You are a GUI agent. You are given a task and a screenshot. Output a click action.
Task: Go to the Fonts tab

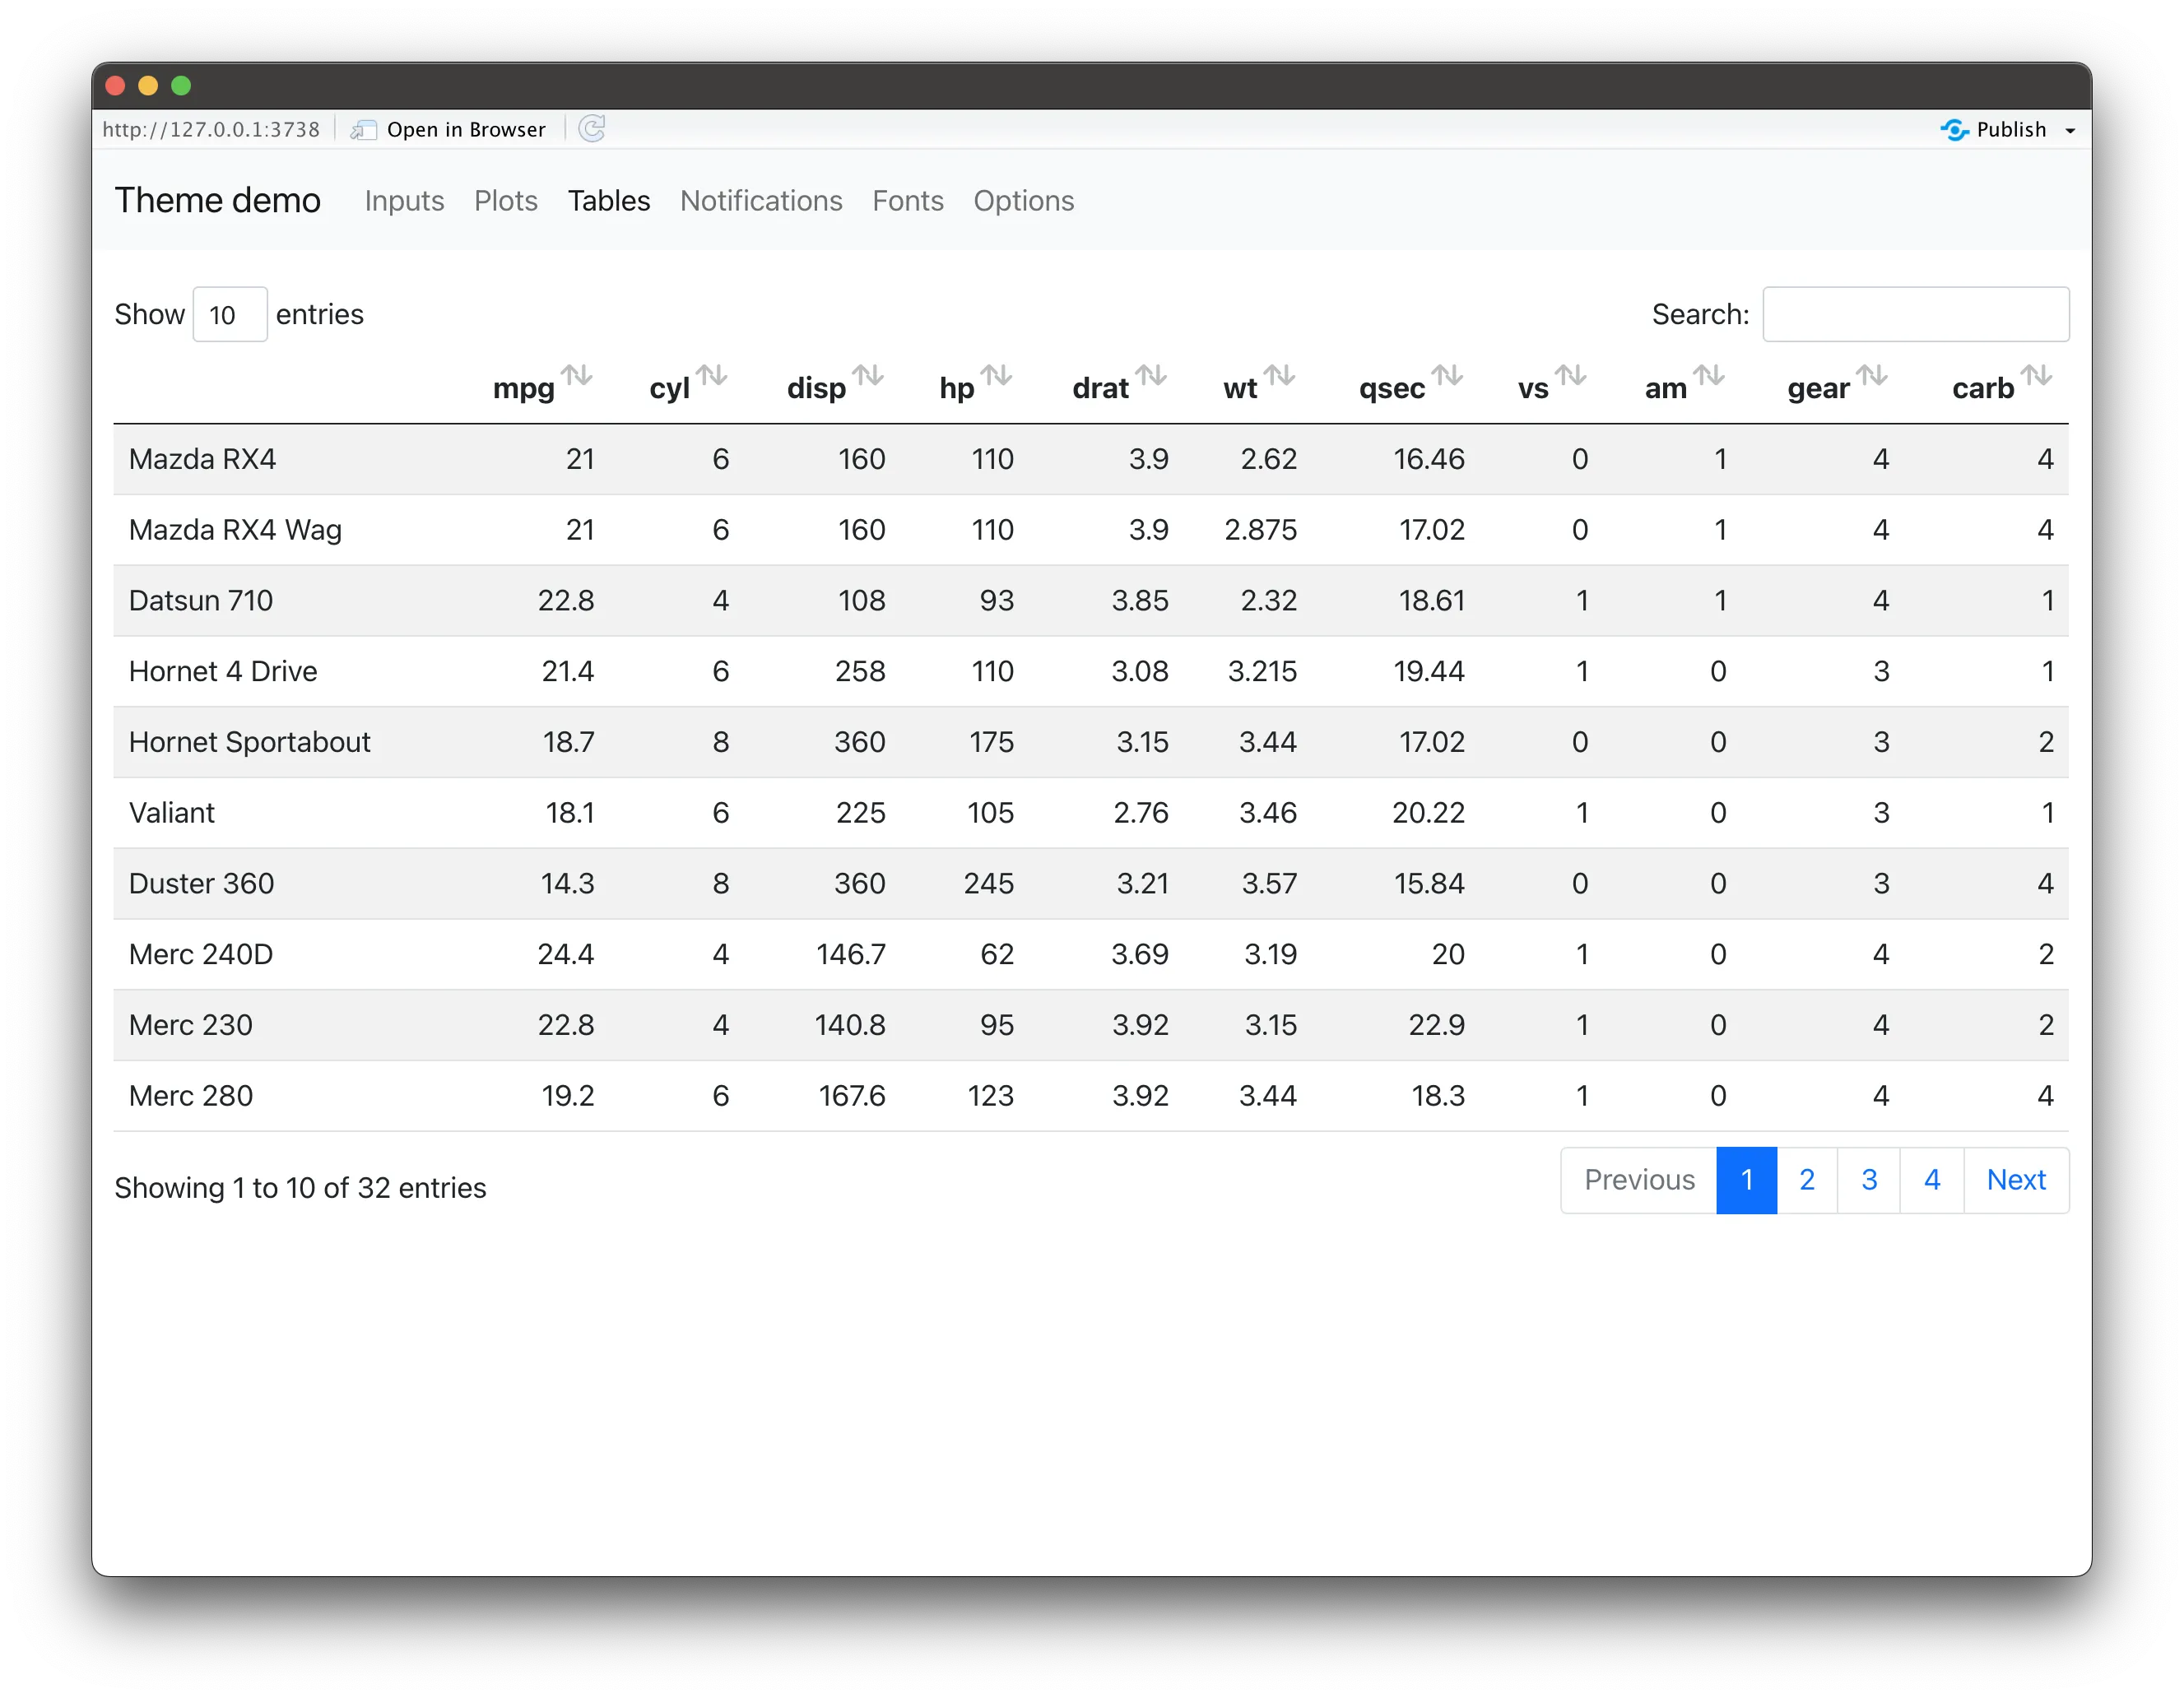(907, 201)
